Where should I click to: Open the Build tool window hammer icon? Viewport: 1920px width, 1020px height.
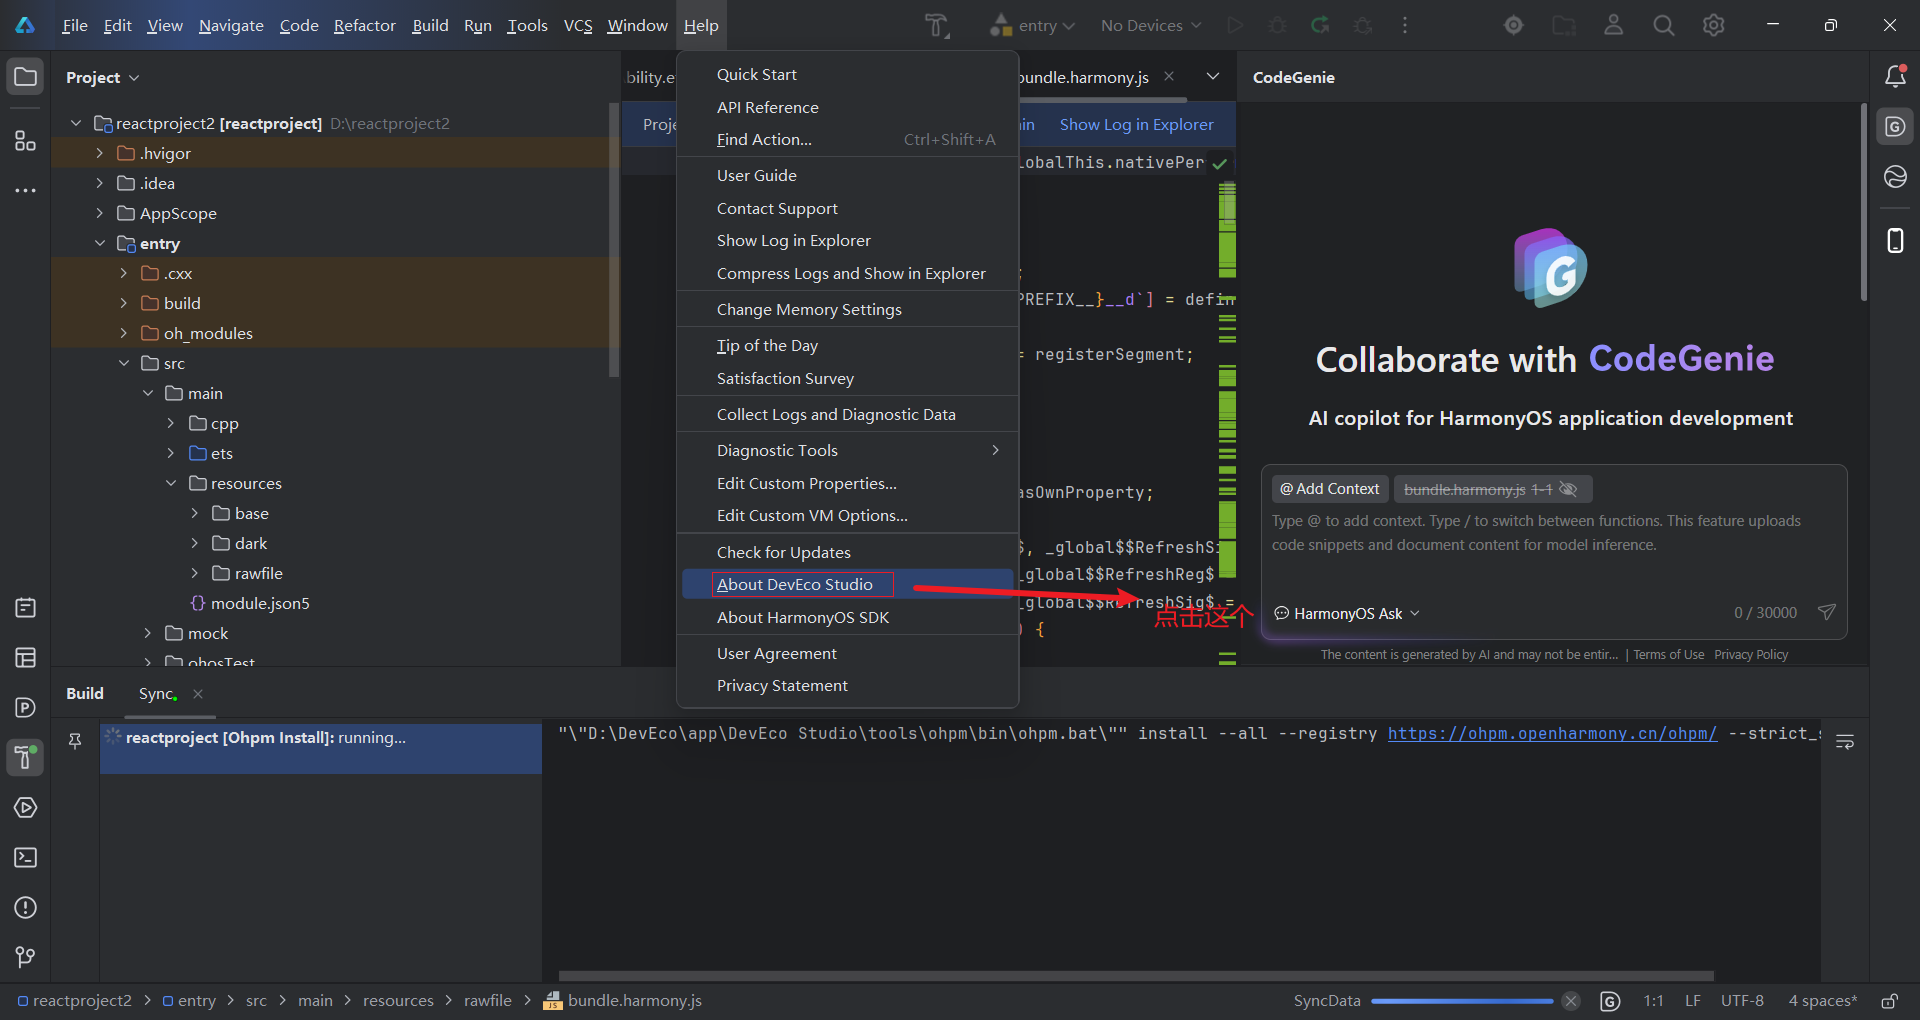[25, 757]
